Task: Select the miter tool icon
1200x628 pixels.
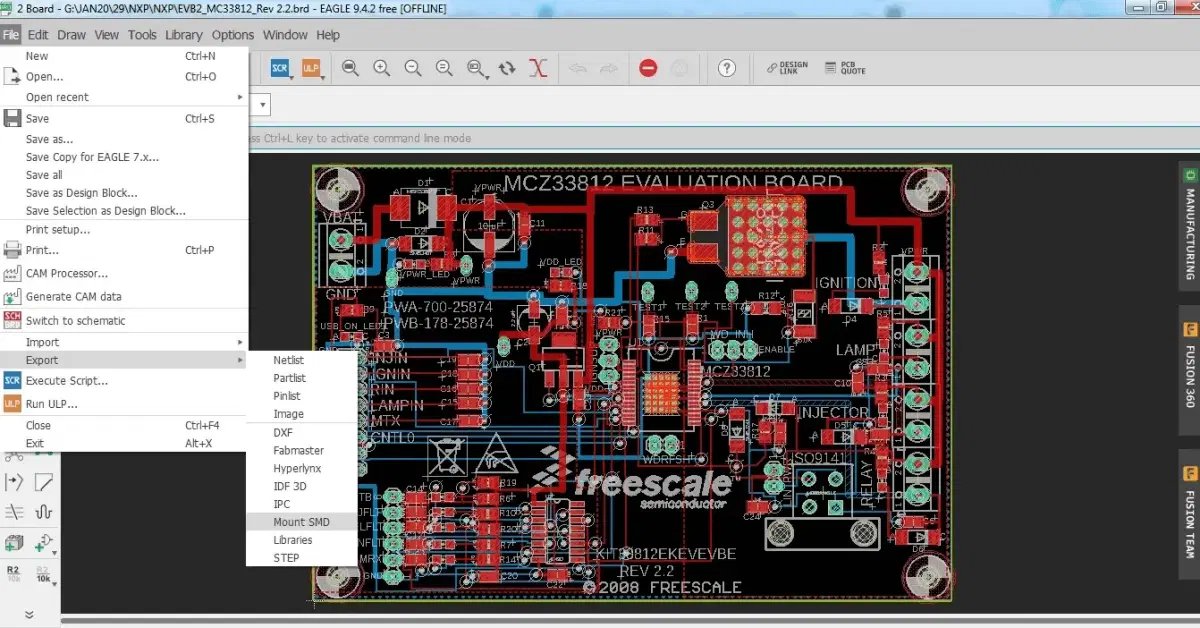Action: click(x=44, y=482)
